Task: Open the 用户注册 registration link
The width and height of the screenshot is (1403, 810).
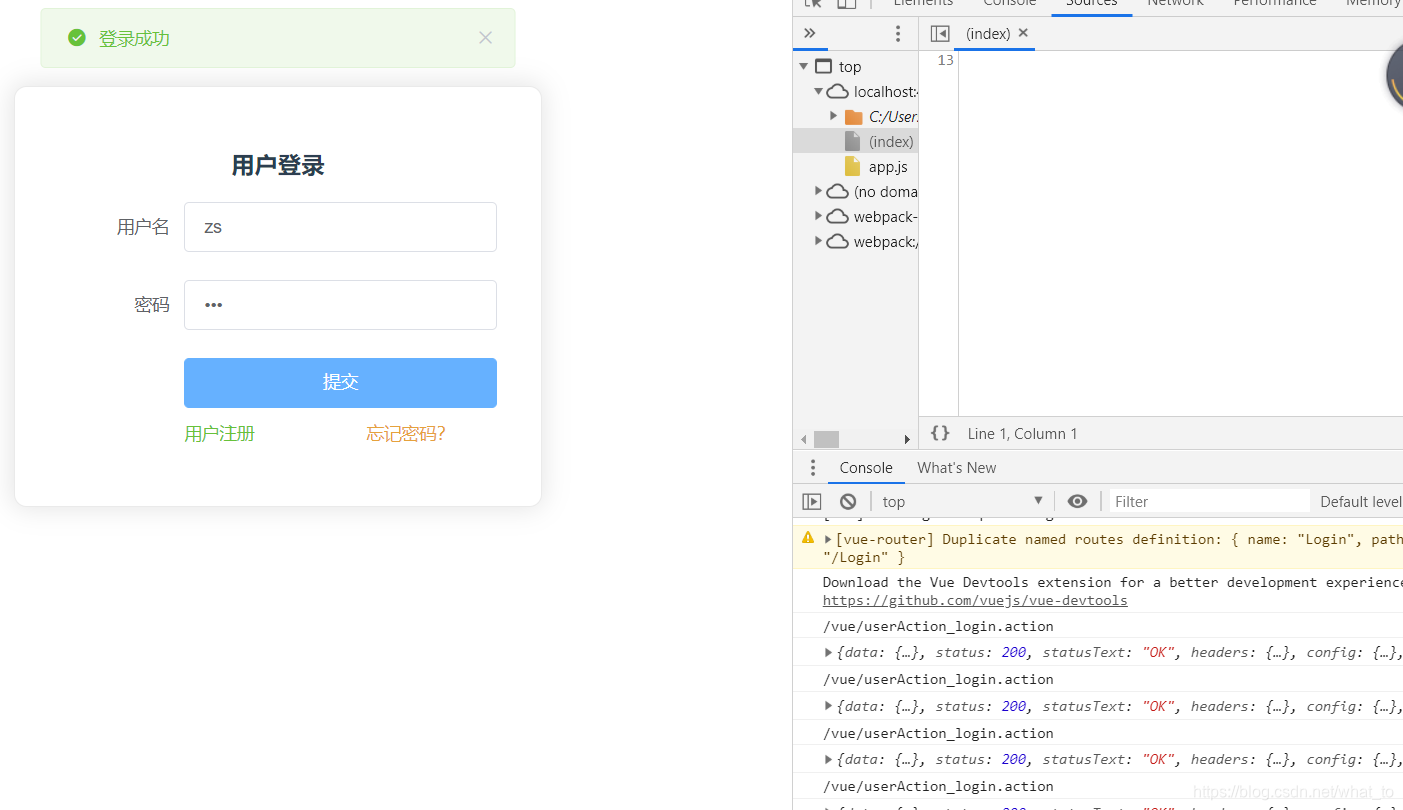Action: [x=220, y=433]
